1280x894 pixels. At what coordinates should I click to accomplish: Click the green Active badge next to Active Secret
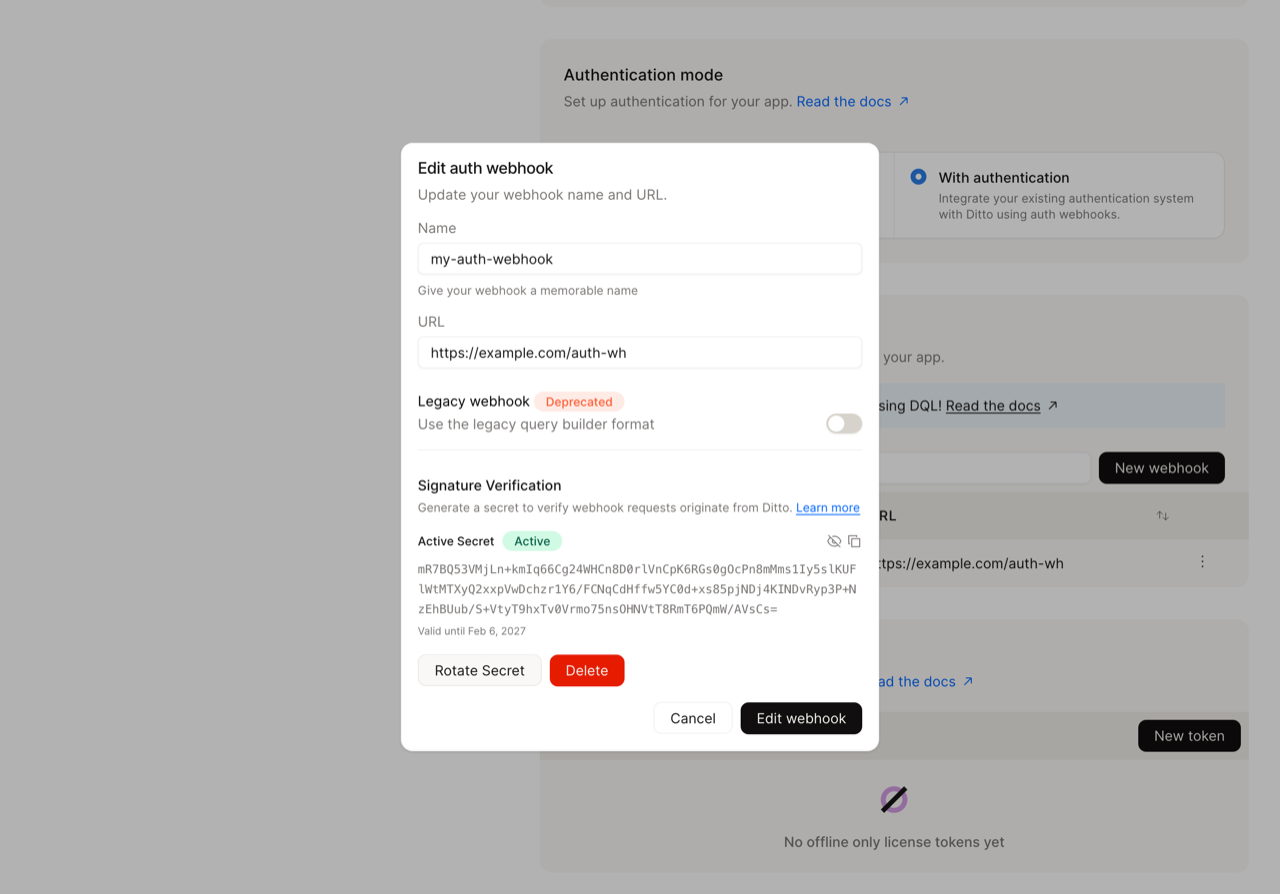(531, 540)
